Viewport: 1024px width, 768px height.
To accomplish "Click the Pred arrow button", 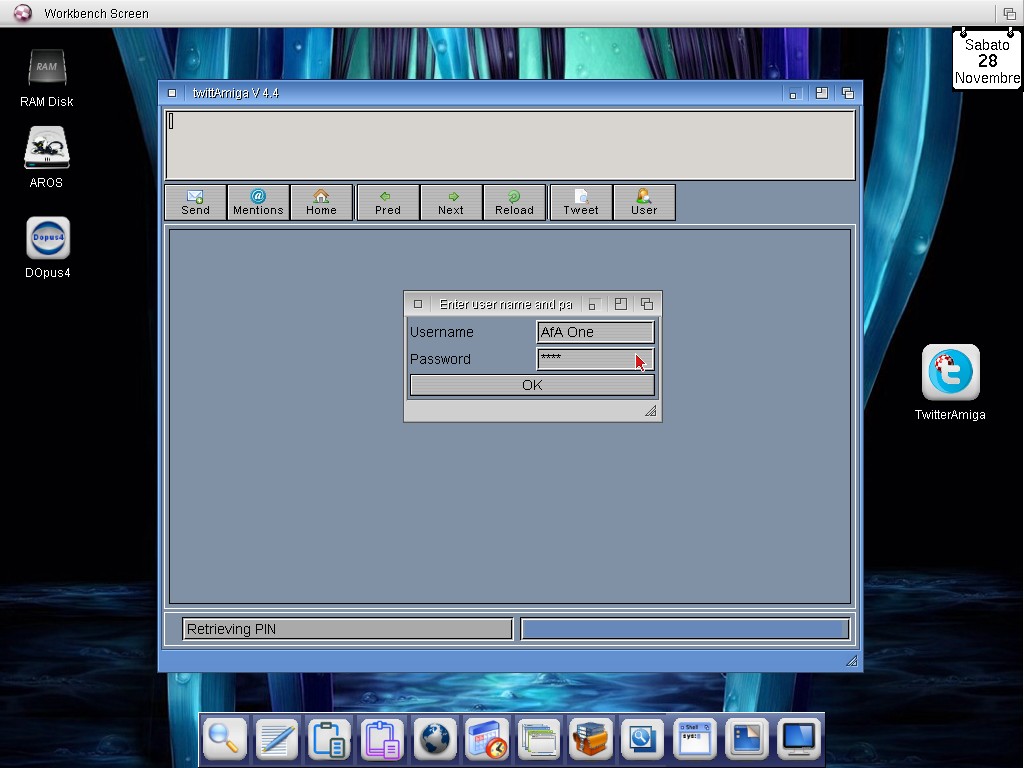I will click(x=388, y=202).
